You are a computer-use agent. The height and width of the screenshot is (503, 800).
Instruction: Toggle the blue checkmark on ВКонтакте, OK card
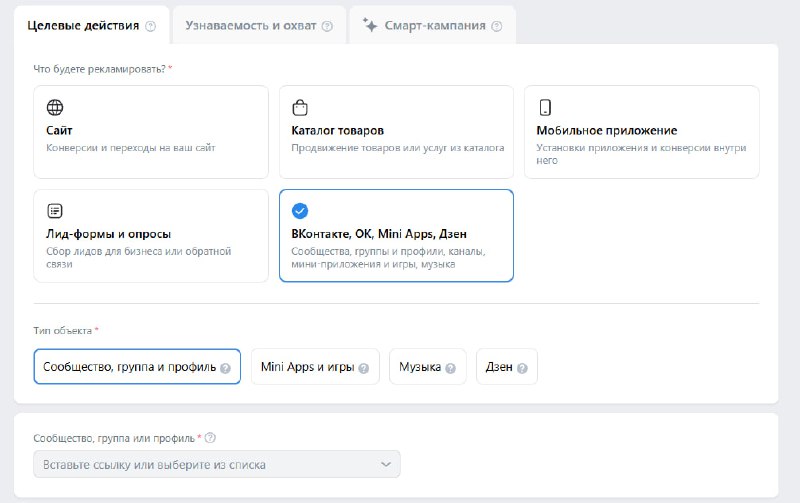tap(299, 211)
